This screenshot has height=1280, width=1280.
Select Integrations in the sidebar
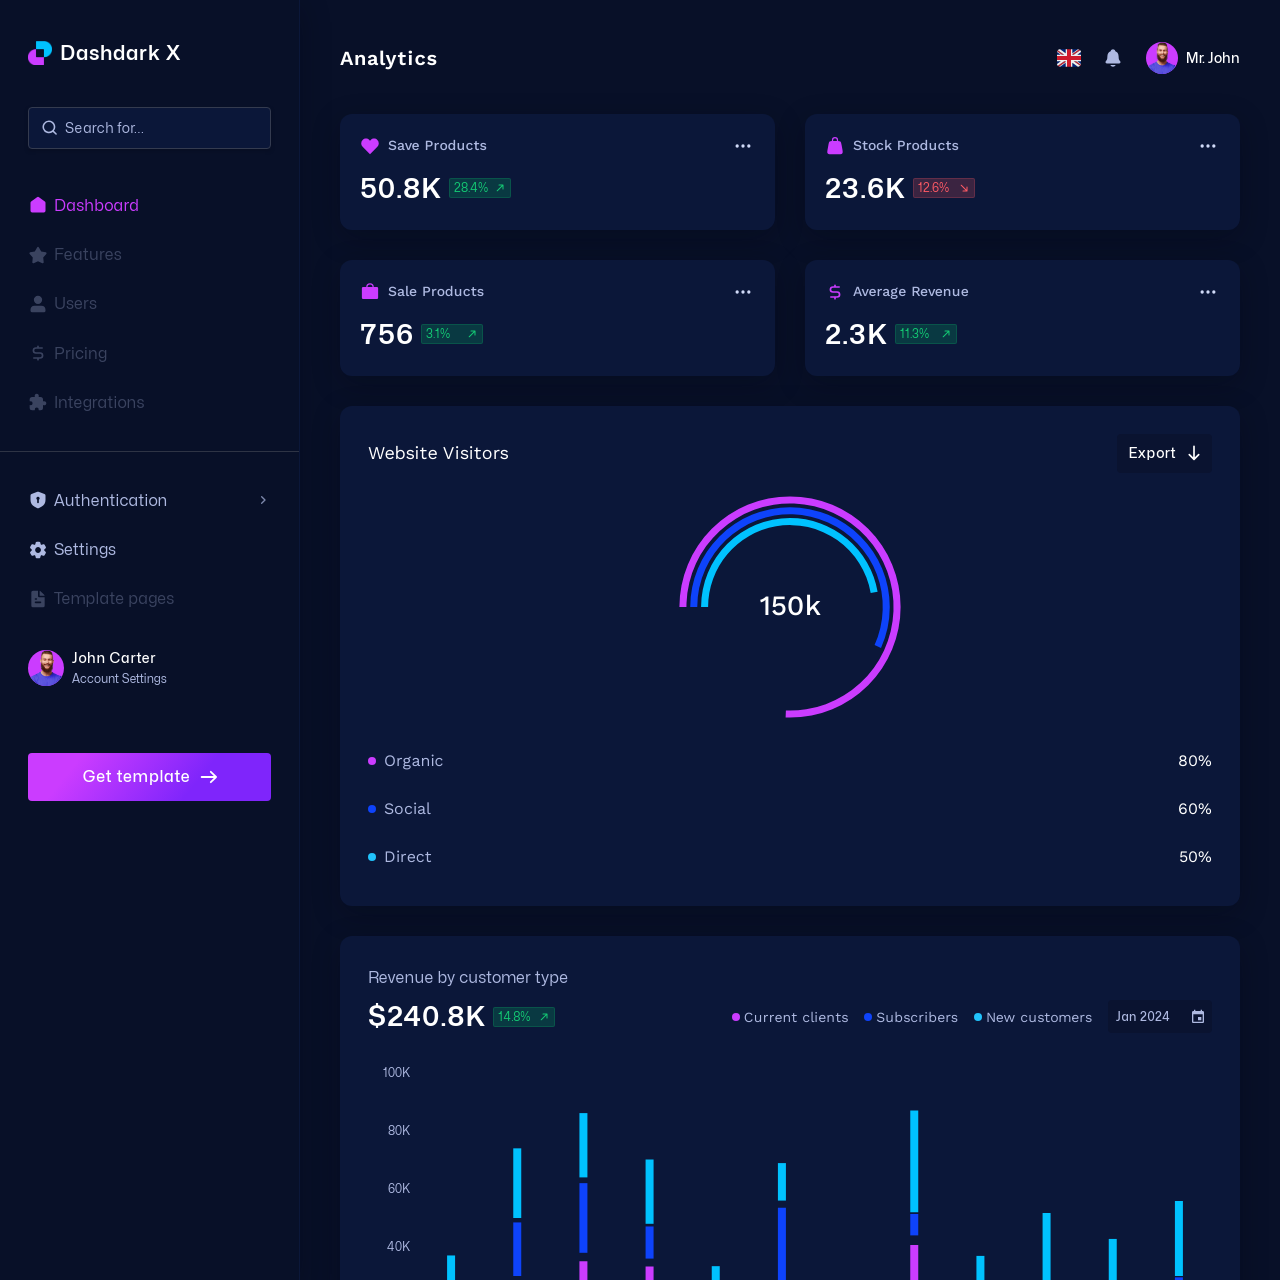click(98, 403)
